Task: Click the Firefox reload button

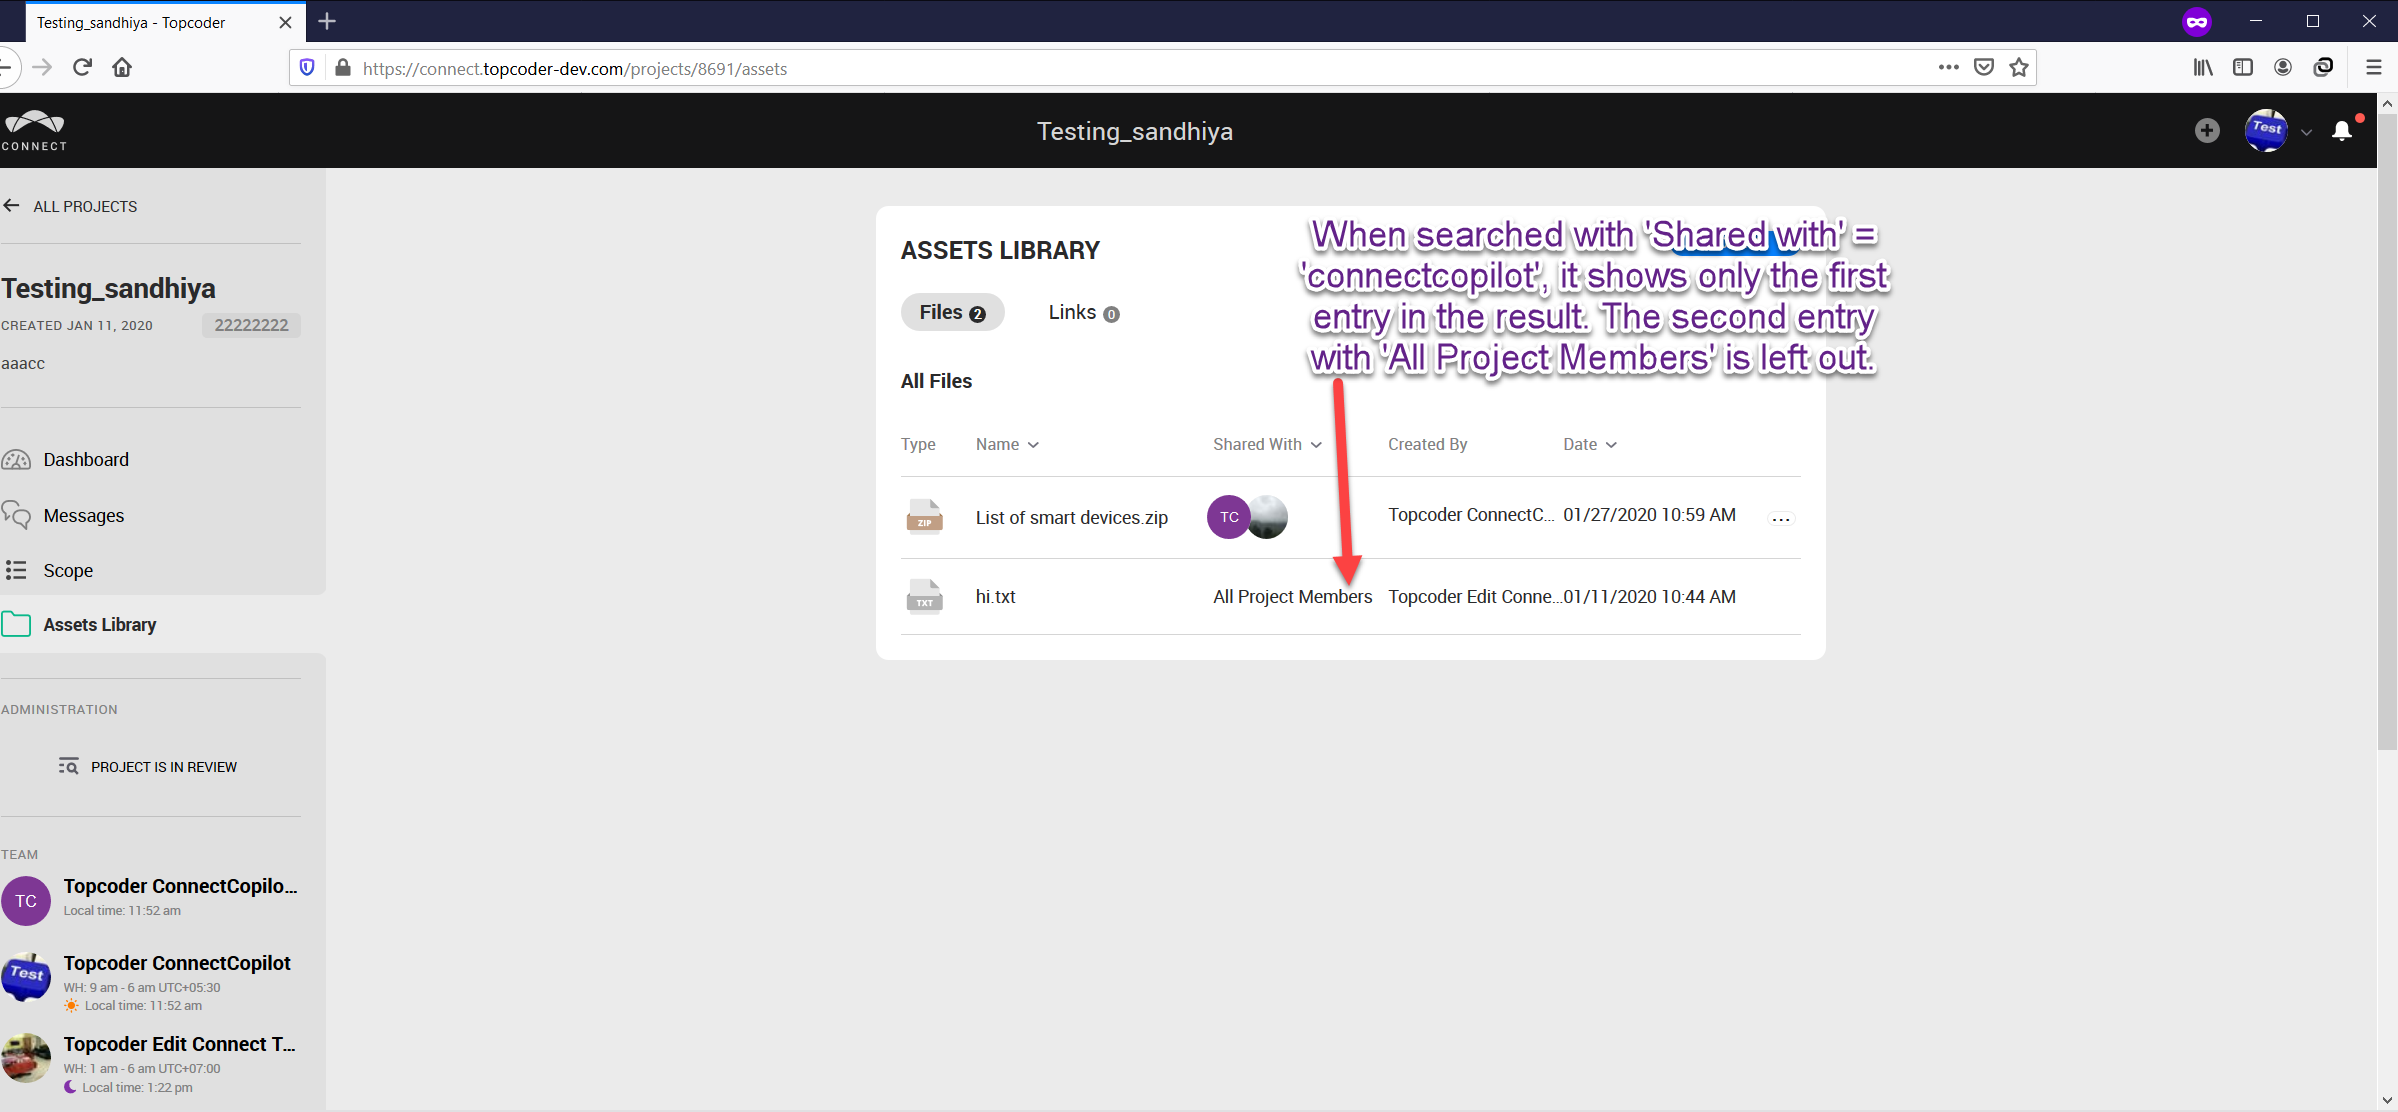Action: (x=83, y=68)
